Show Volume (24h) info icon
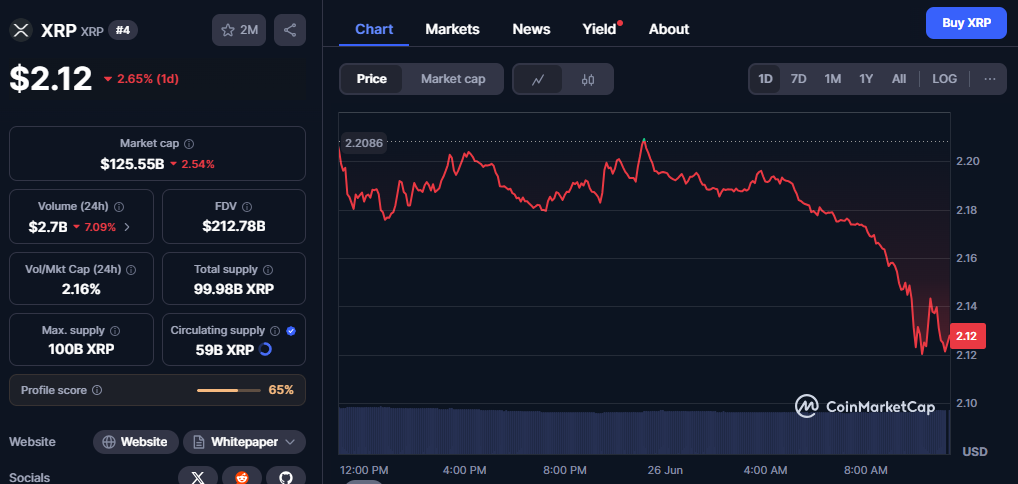The image size is (1018, 484). (x=119, y=207)
